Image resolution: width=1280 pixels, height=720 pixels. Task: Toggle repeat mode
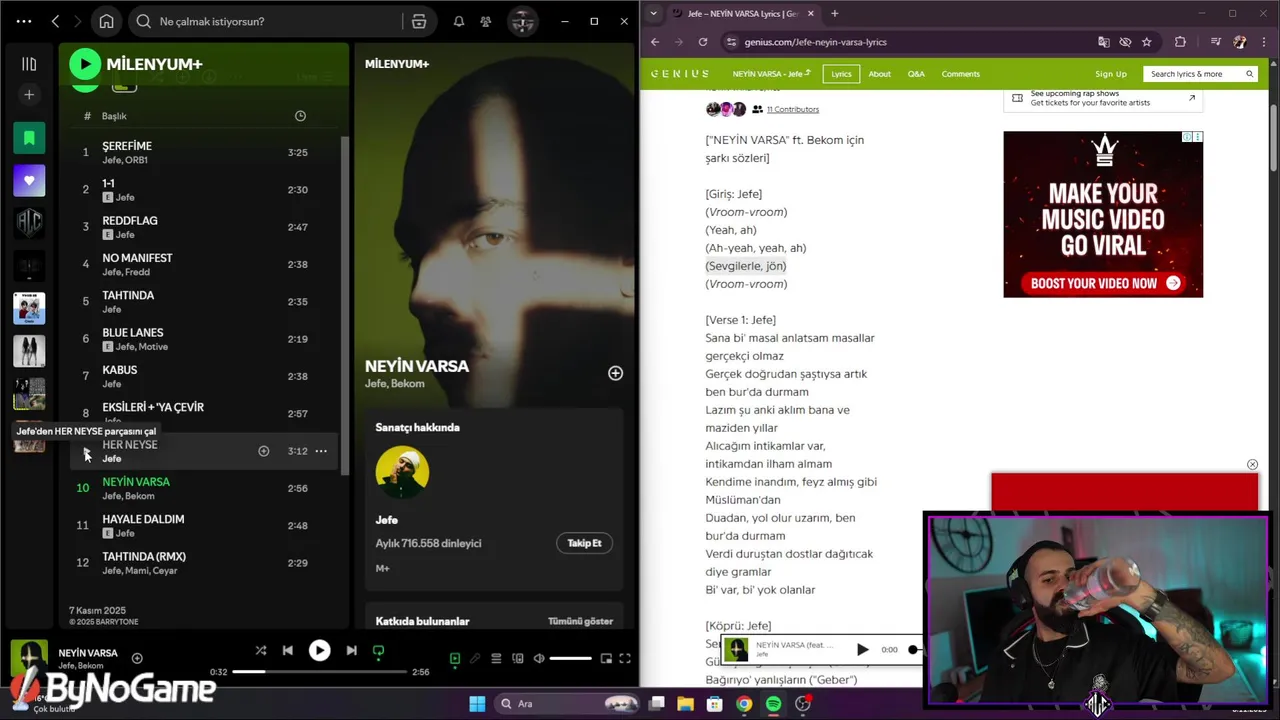[378, 650]
